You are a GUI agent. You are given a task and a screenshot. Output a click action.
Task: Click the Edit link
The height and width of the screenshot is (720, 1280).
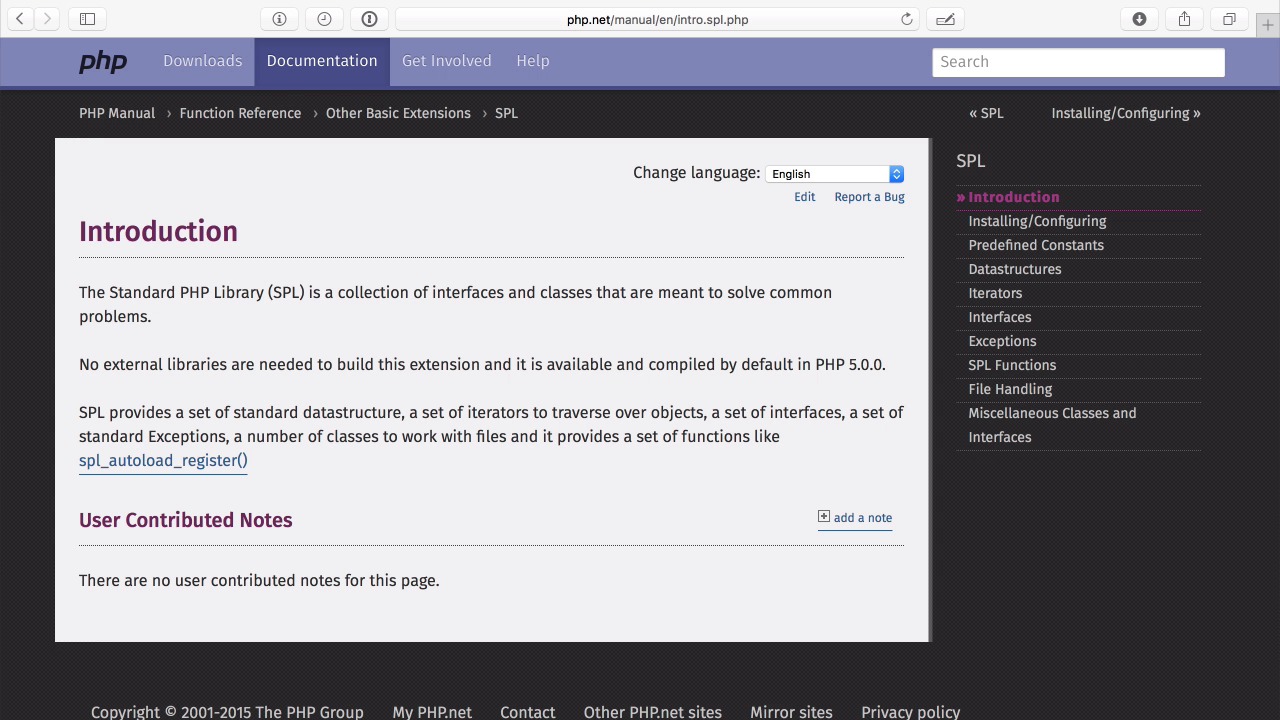coord(805,197)
